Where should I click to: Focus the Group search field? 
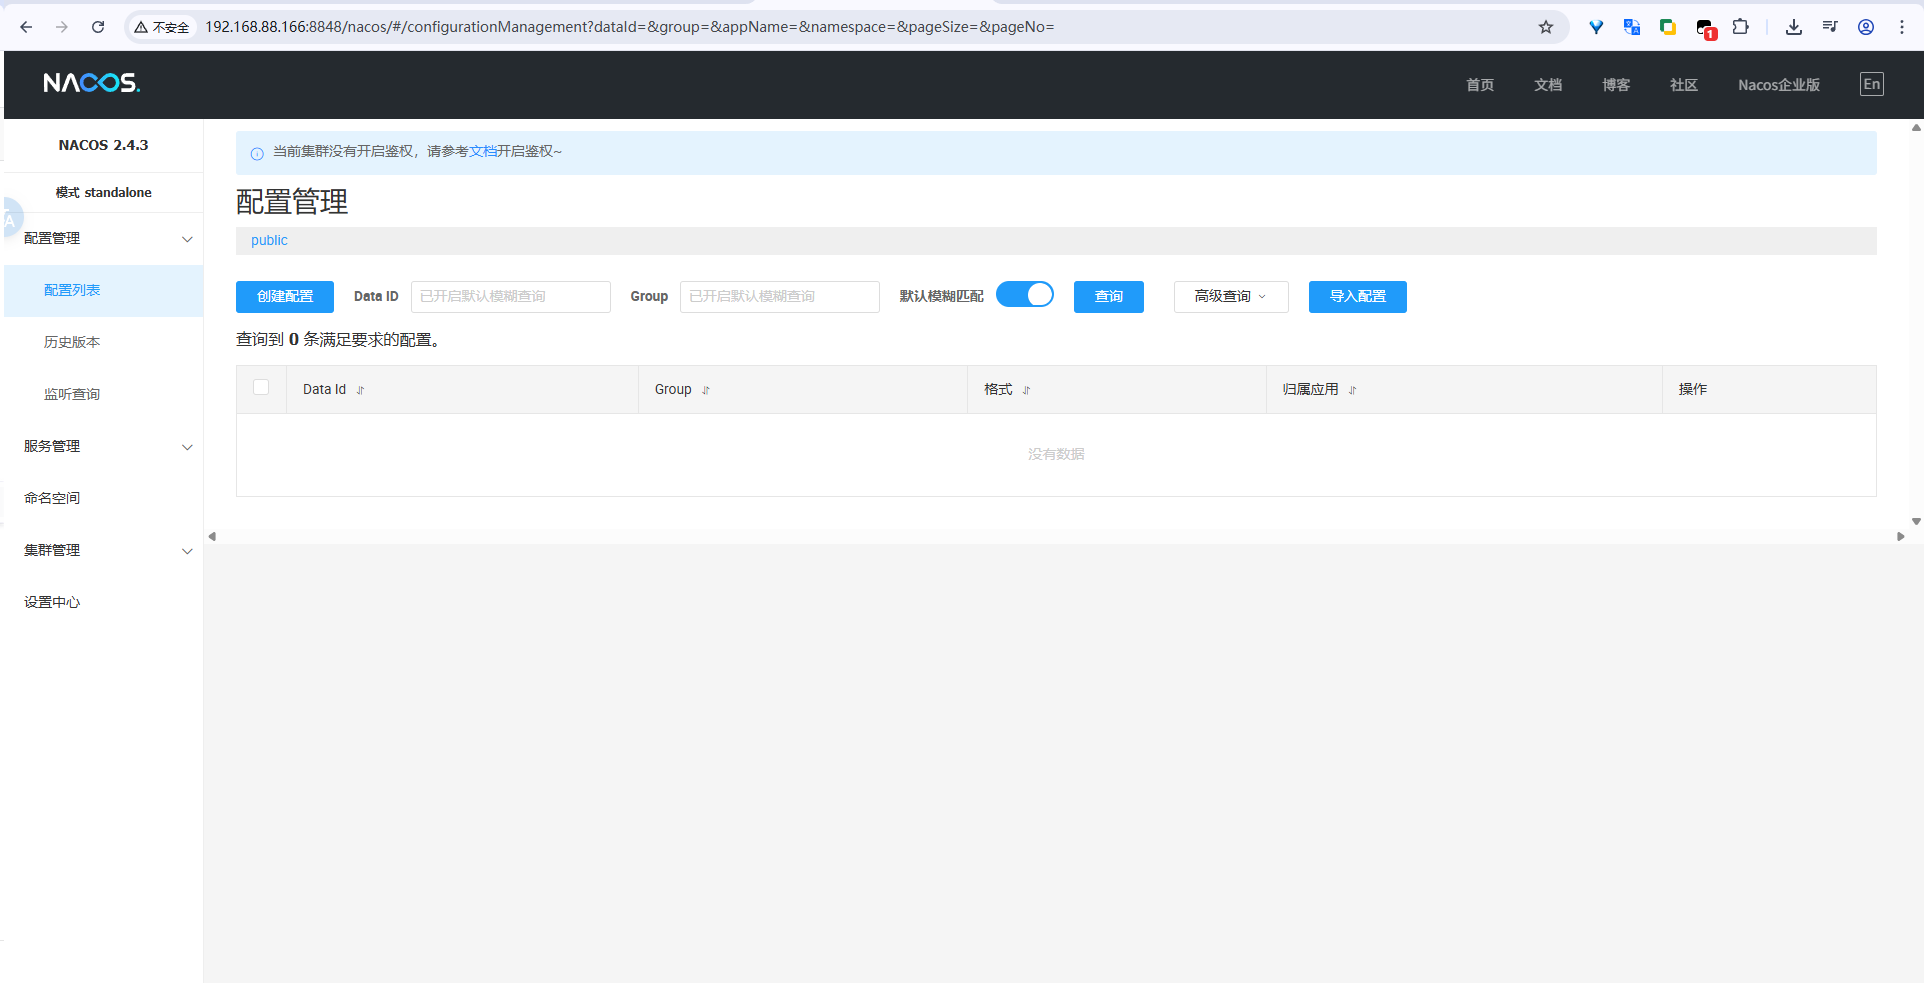[x=780, y=297]
